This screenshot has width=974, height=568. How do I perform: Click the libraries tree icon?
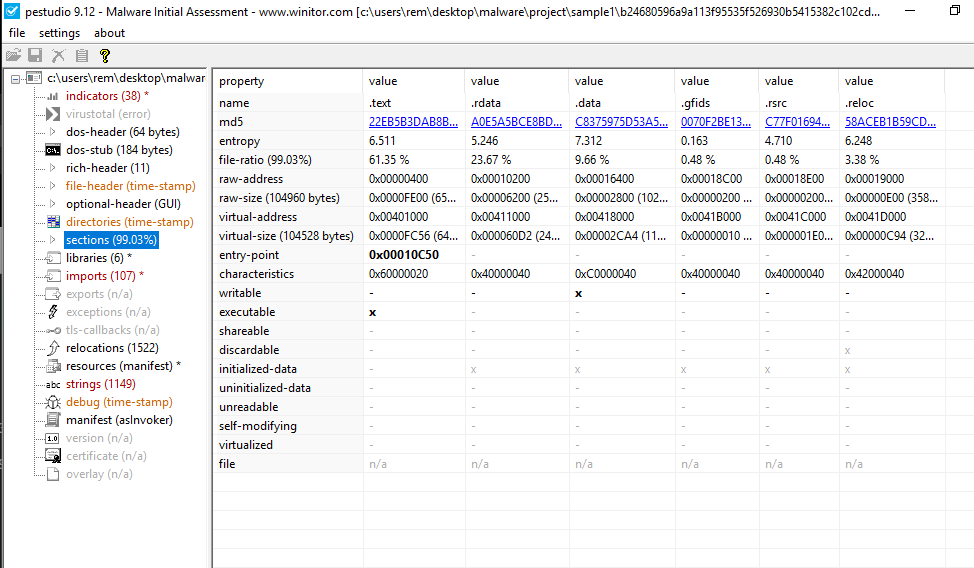click(53, 258)
